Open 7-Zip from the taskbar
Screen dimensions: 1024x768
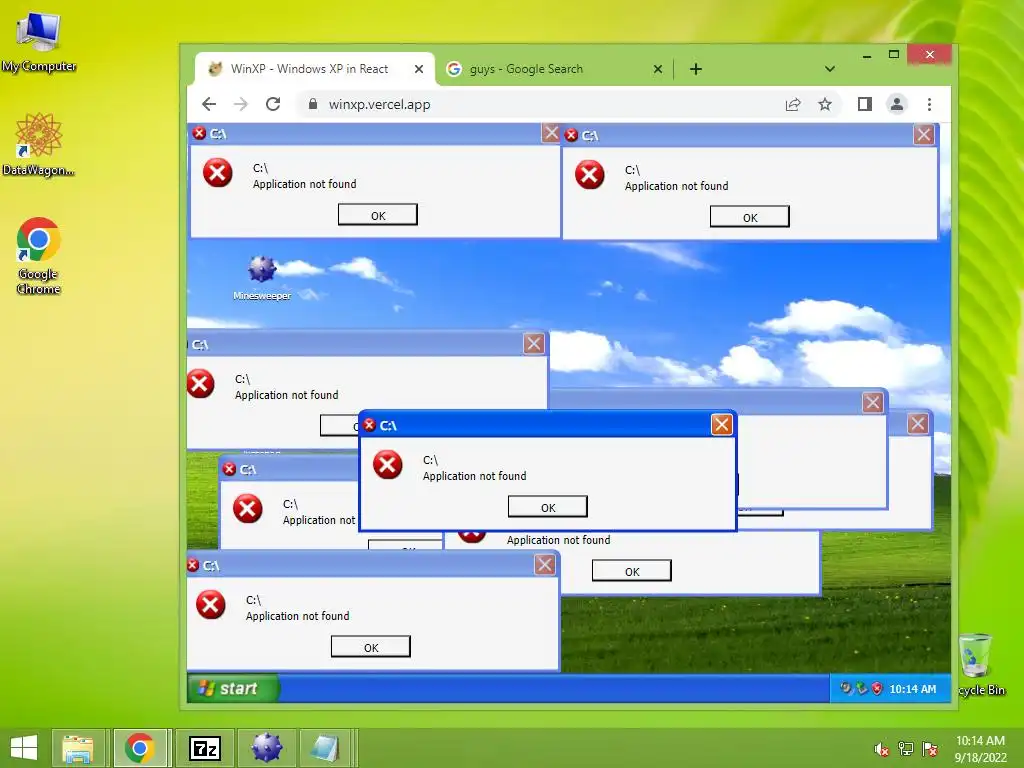[x=204, y=748]
